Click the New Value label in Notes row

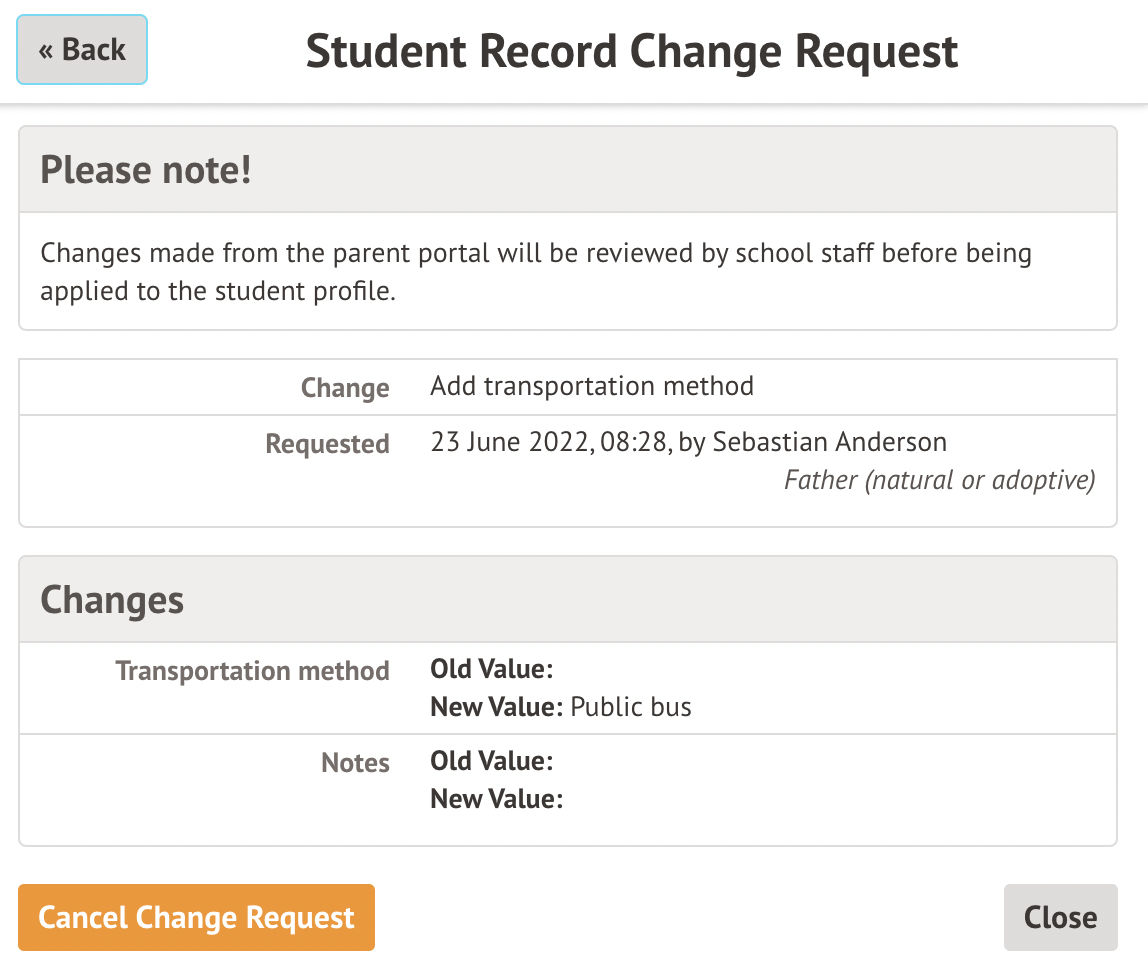pyautogui.click(x=497, y=799)
